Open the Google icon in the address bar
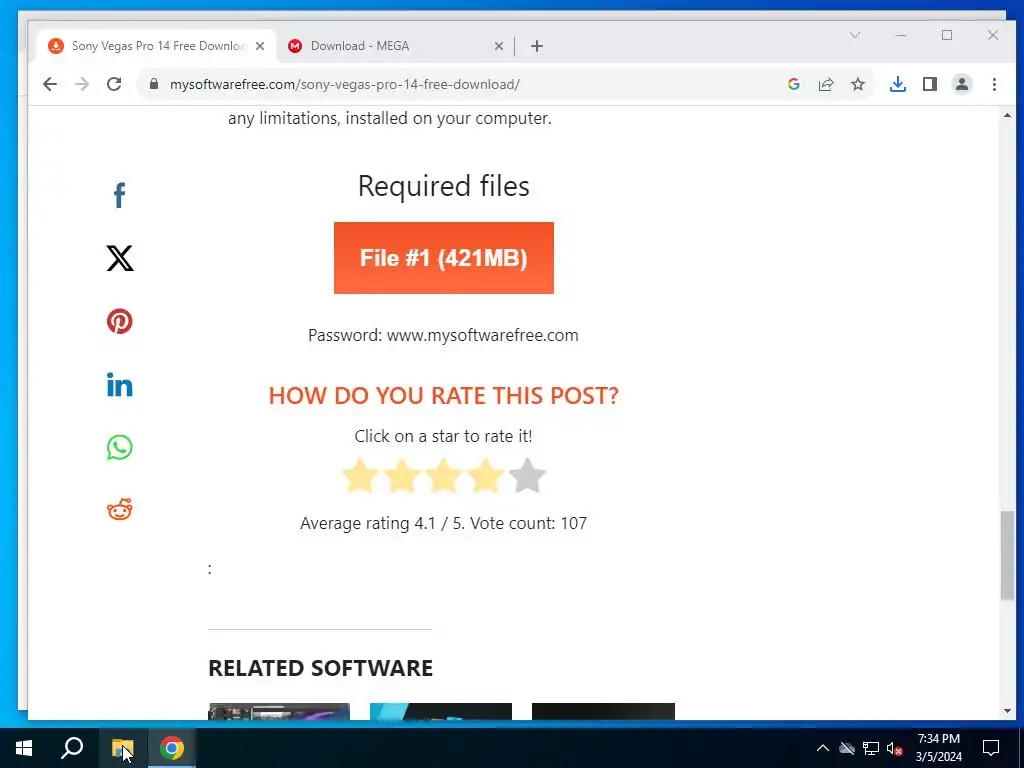The image size is (1024, 768). click(x=793, y=84)
